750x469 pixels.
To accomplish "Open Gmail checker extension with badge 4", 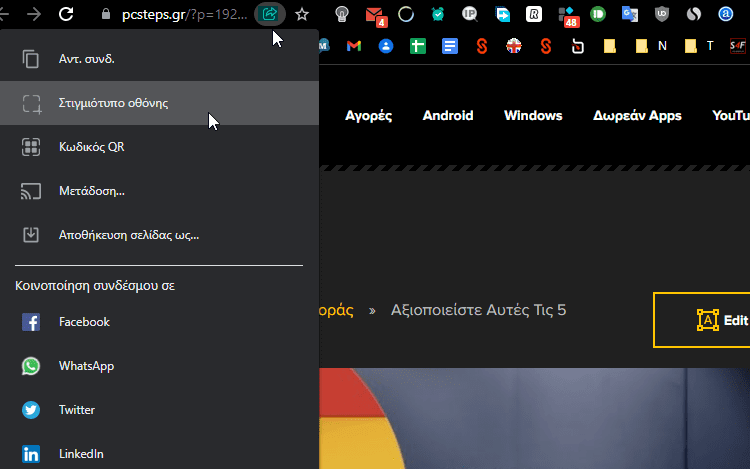I will 375,16.
